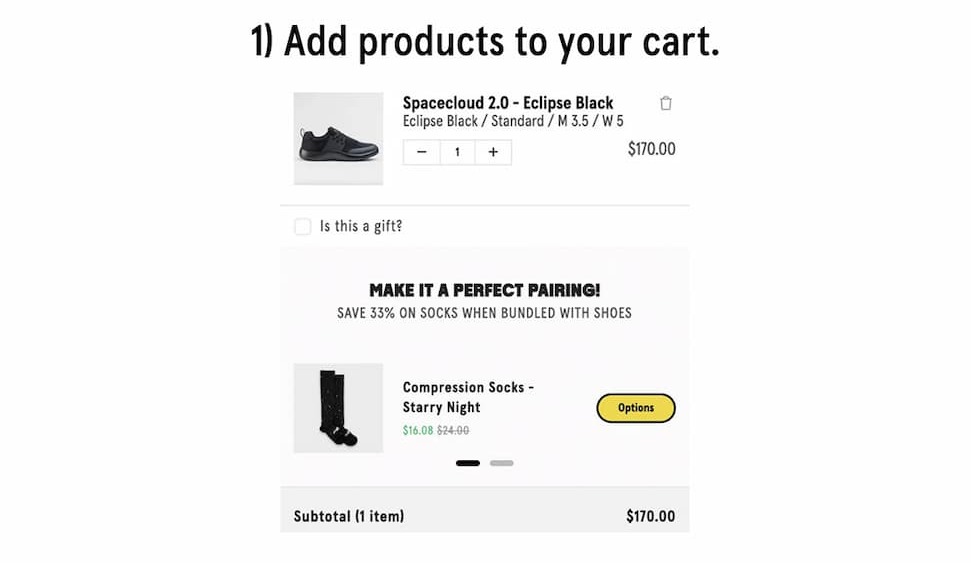
Task: Click the "Make it a perfect pairing!" heading
Action: tap(485, 291)
